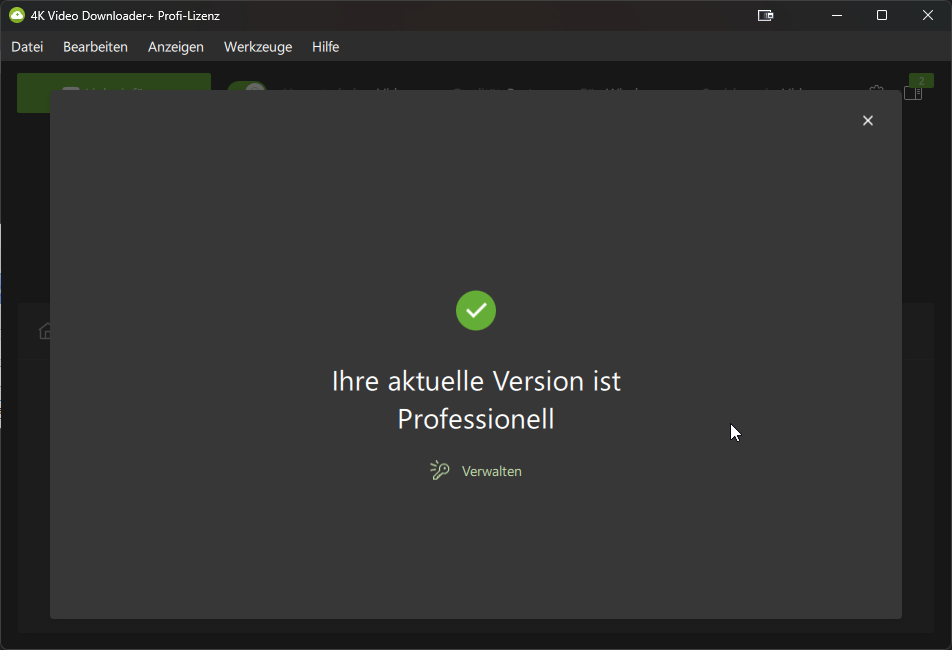The width and height of the screenshot is (952, 650).
Task: Minimize the 4K Video Downloader window
Action: coord(837,16)
